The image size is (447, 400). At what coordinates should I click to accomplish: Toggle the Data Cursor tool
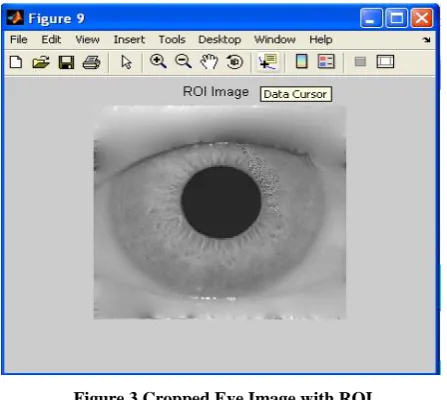(x=268, y=62)
